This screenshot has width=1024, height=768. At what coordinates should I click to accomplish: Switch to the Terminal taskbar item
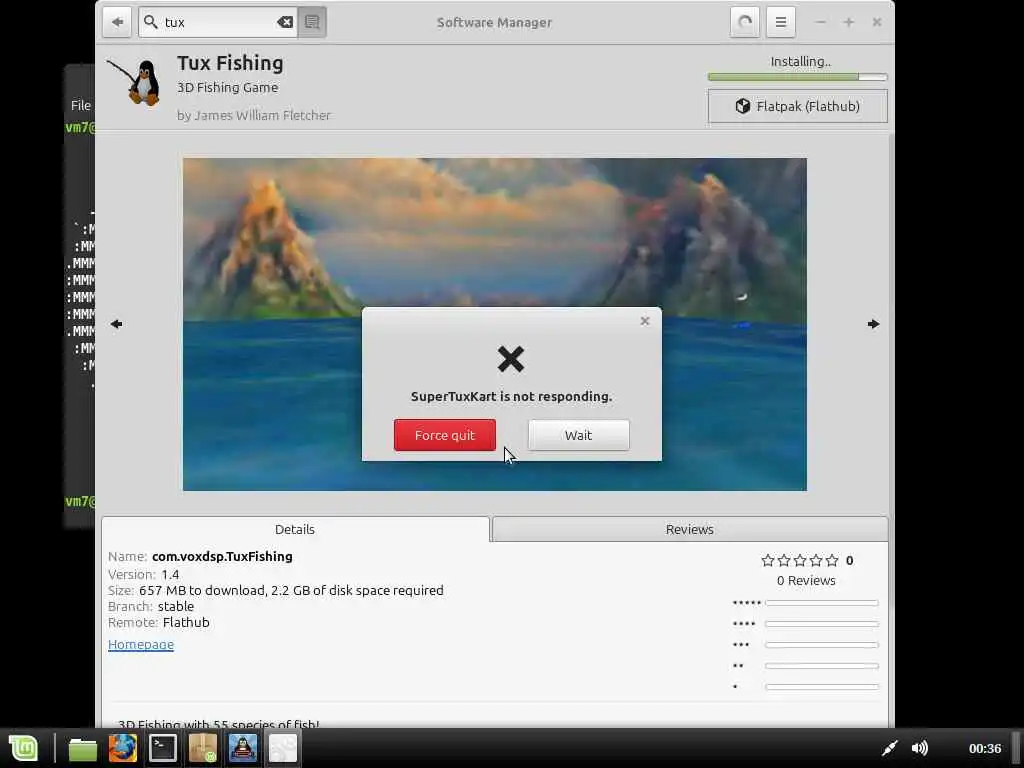pos(163,748)
